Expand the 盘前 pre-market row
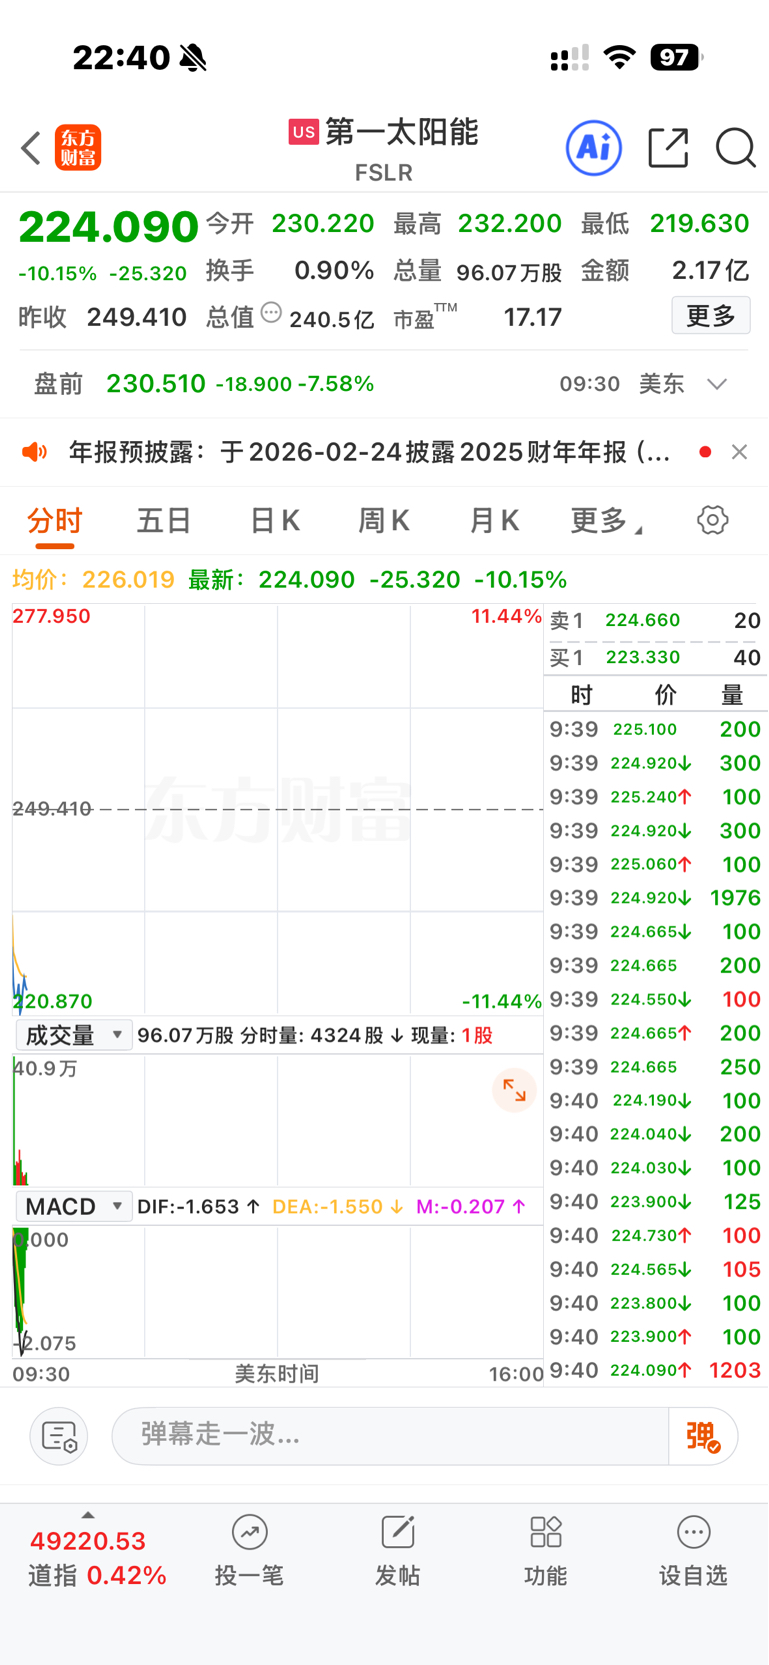The width and height of the screenshot is (769, 1665). tap(717, 384)
